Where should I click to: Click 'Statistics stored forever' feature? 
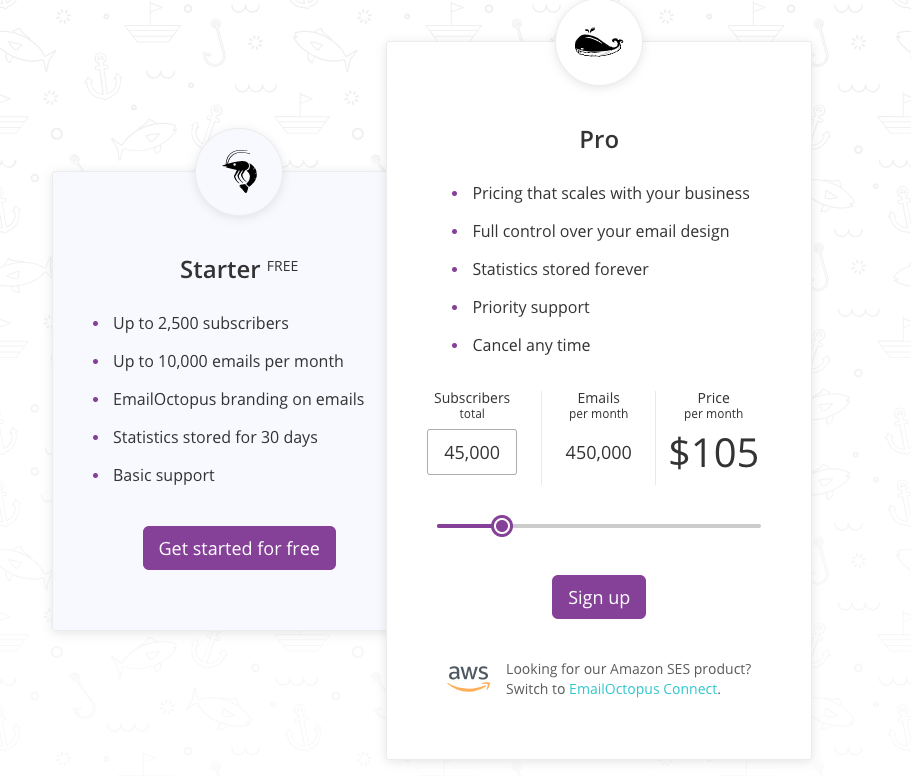tap(560, 269)
